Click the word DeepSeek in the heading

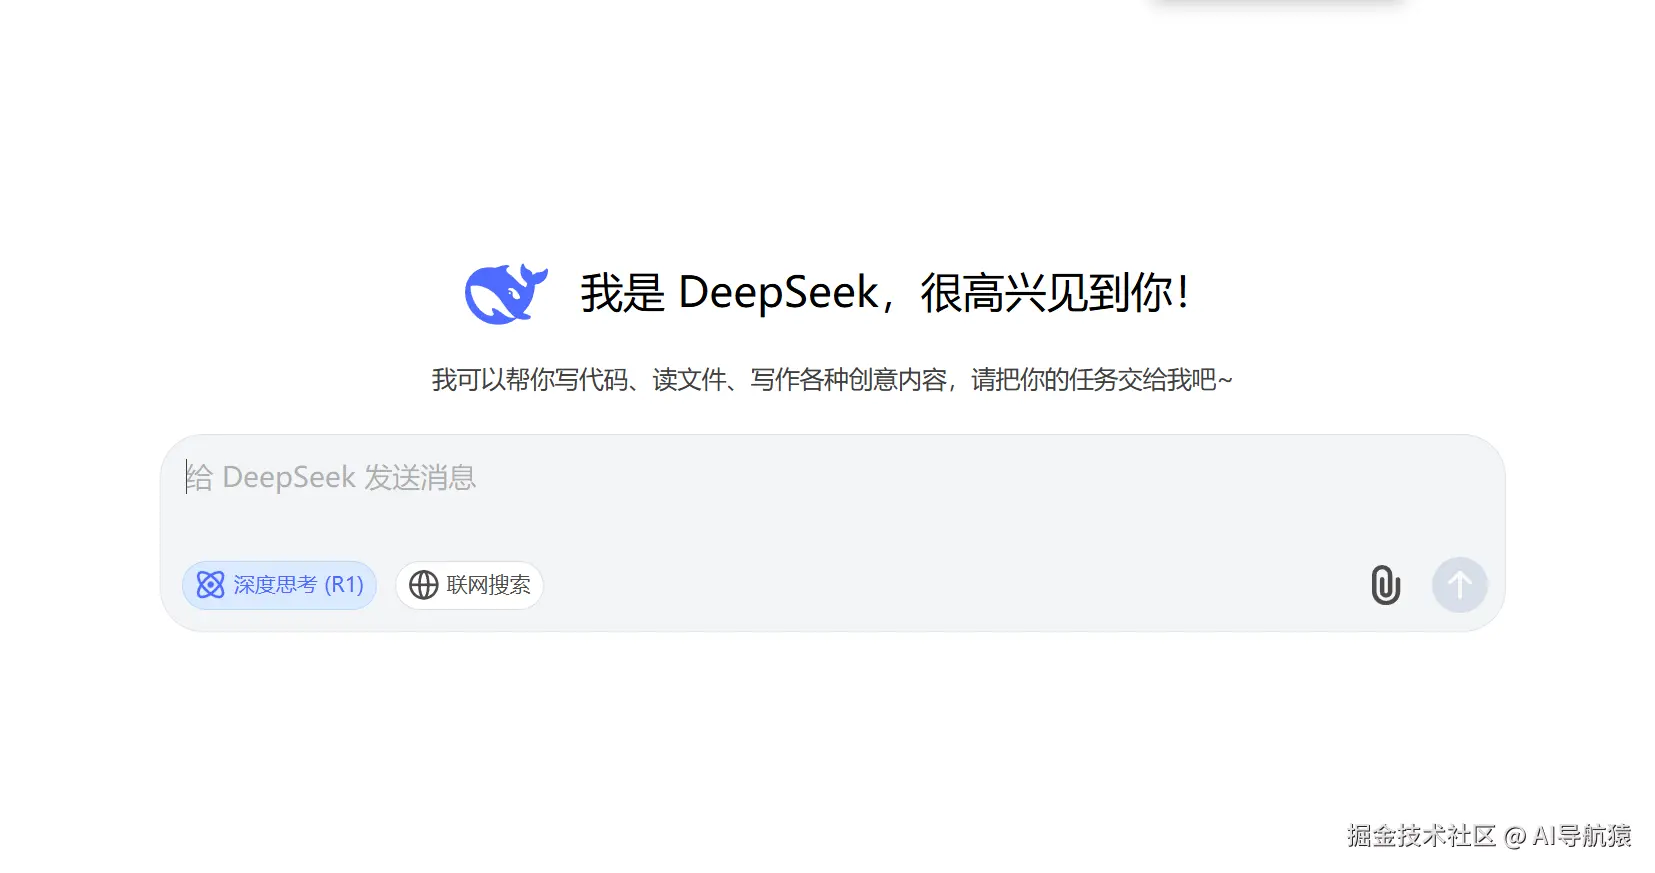(x=778, y=294)
